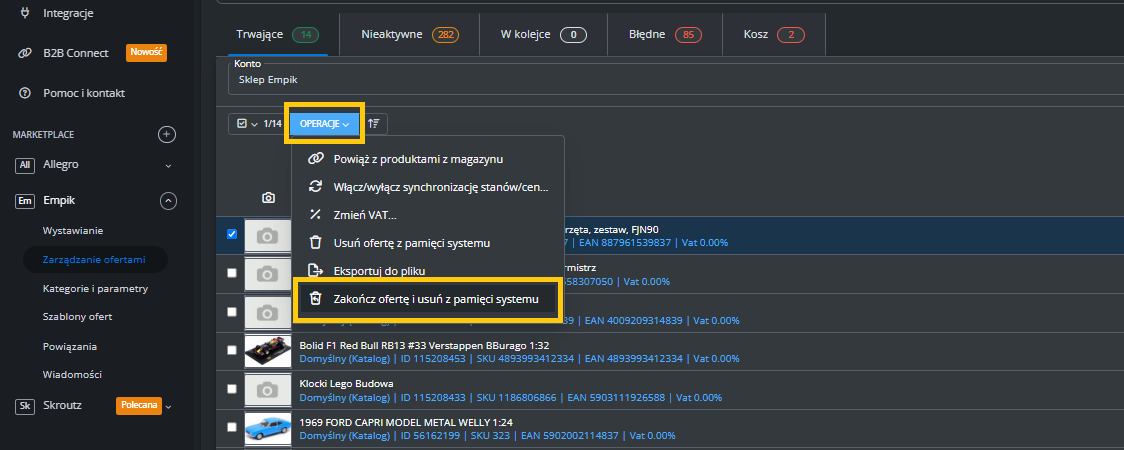The image size is (1124, 450).
Task: Click the plus icon next to Marketplace
Action: [x=168, y=134]
